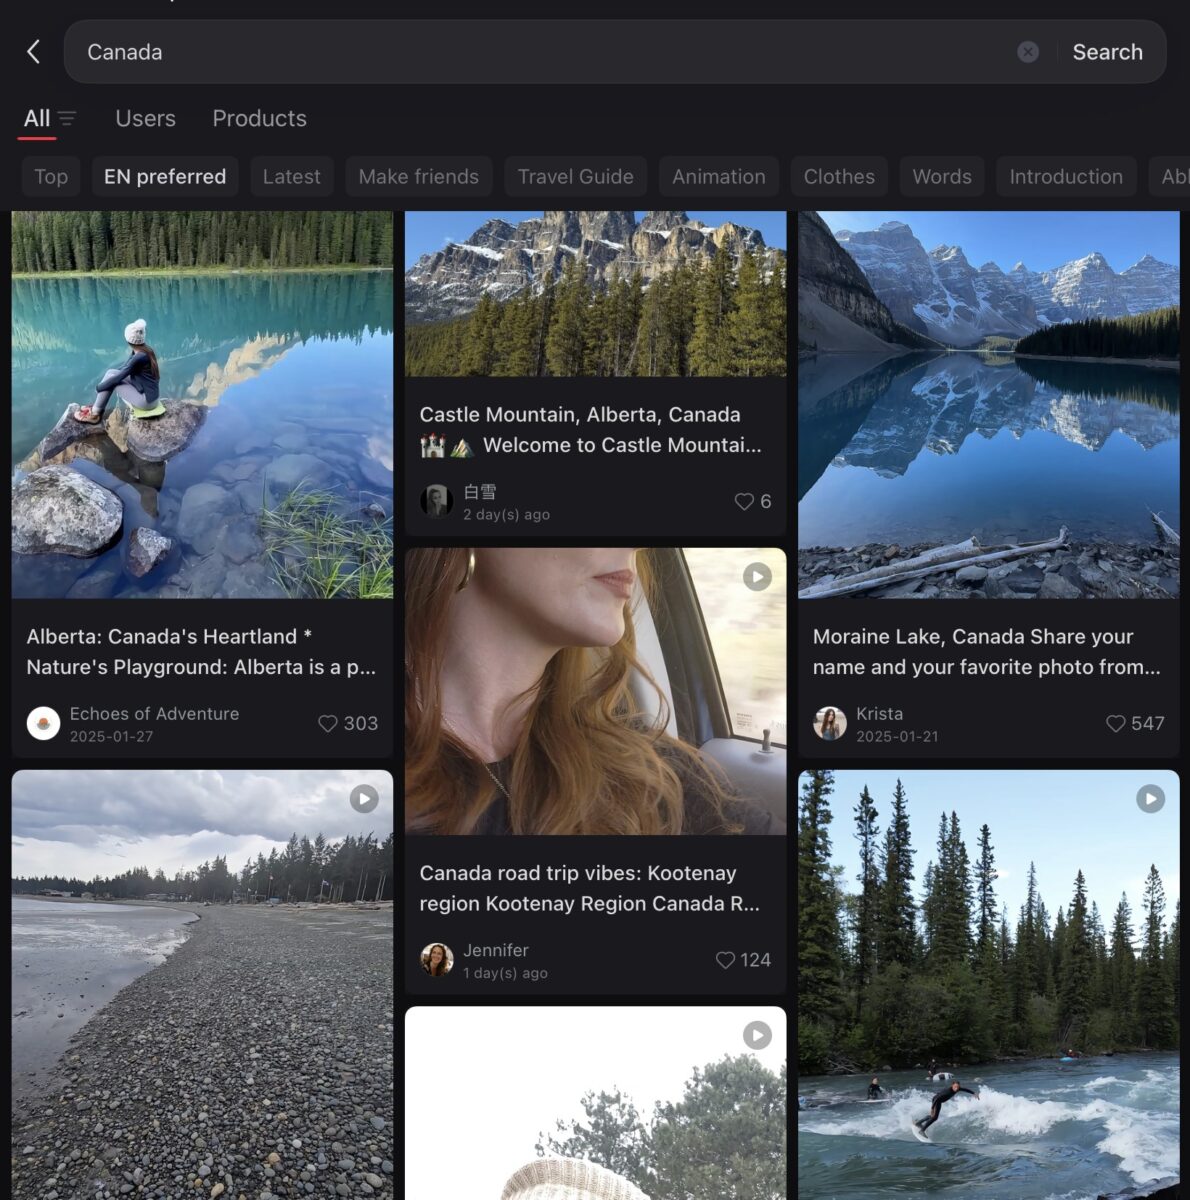Play the river surfing video
1190x1200 pixels.
(1151, 798)
